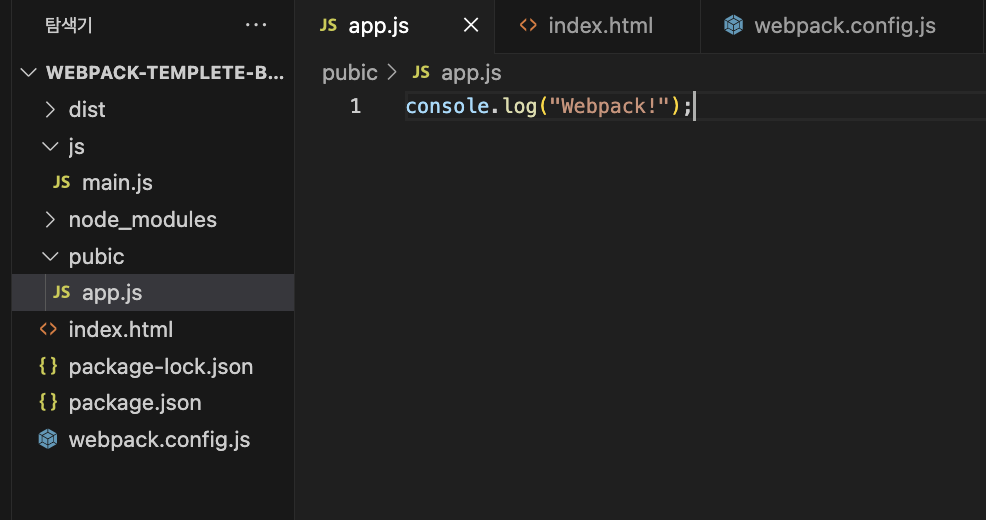Click the webpack icon on webpack.config.js tab
986x520 pixels.
(733, 25)
